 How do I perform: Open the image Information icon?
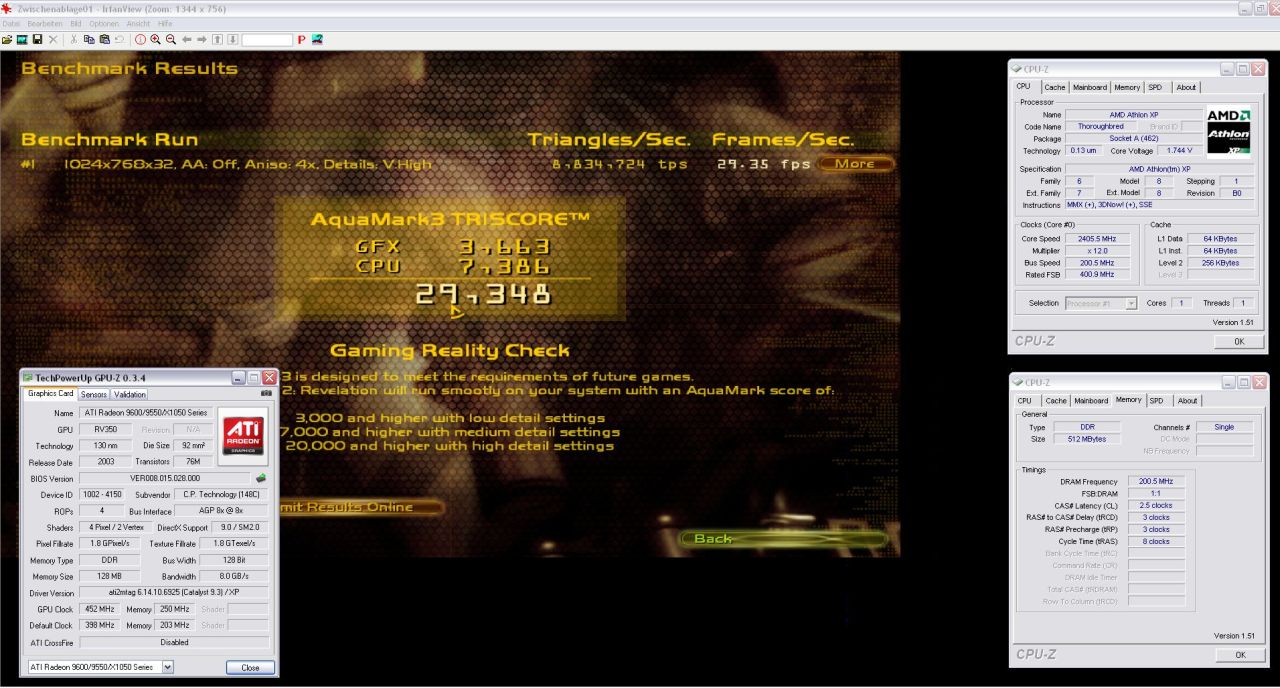[140, 39]
